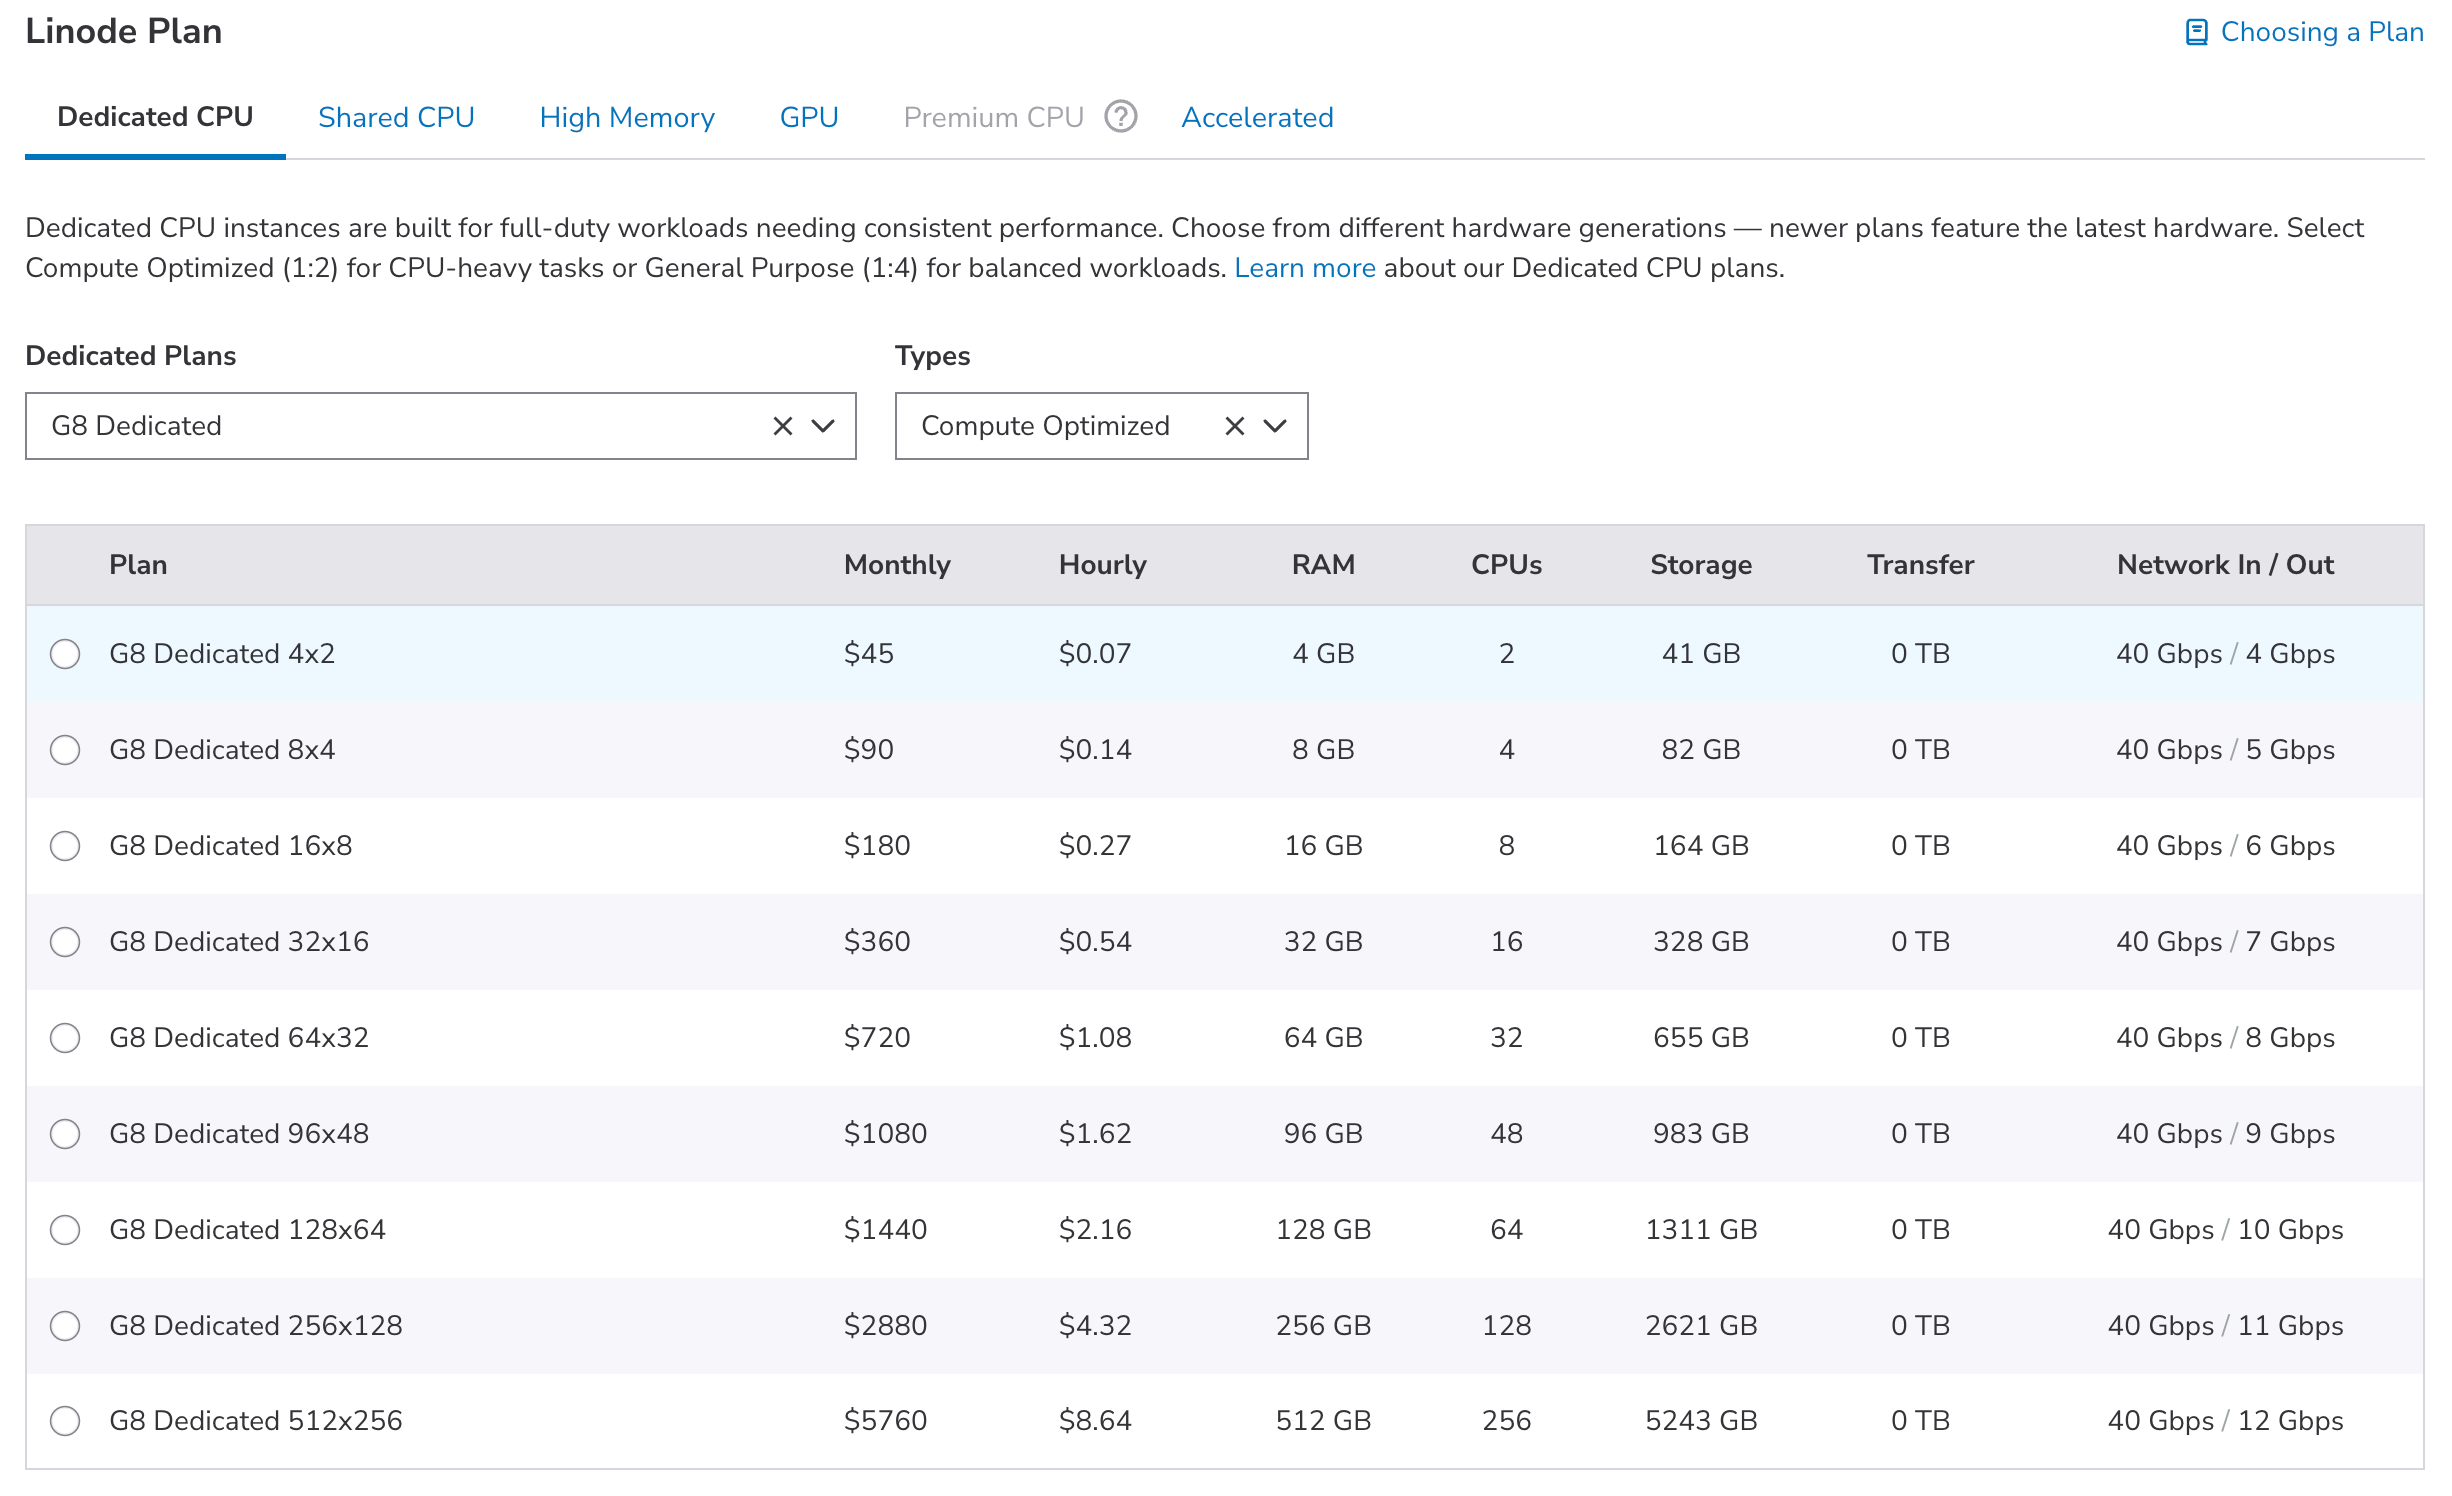The width and height of the screenshot is (2452, 1496).
Task: Click the G8 Dedicated 128x64 plan name
Action: [247, 1230]
